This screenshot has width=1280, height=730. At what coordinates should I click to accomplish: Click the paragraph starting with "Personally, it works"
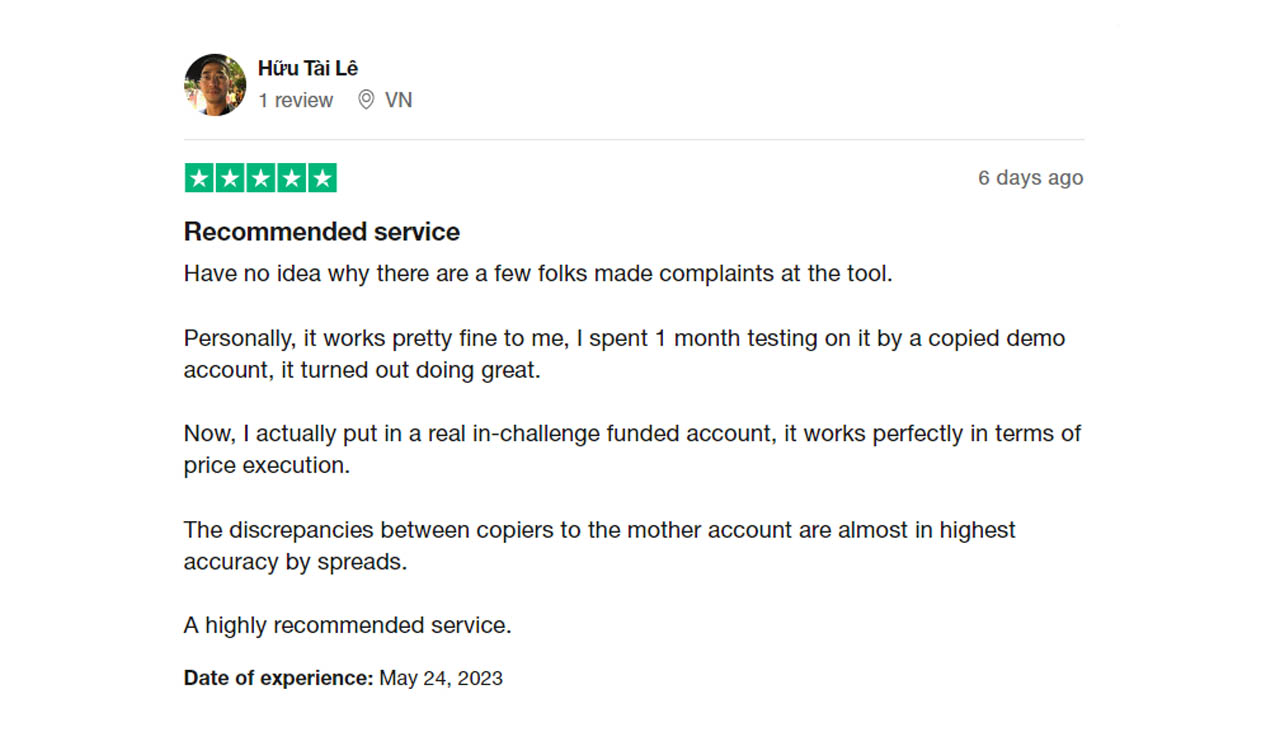click(624, 354)
